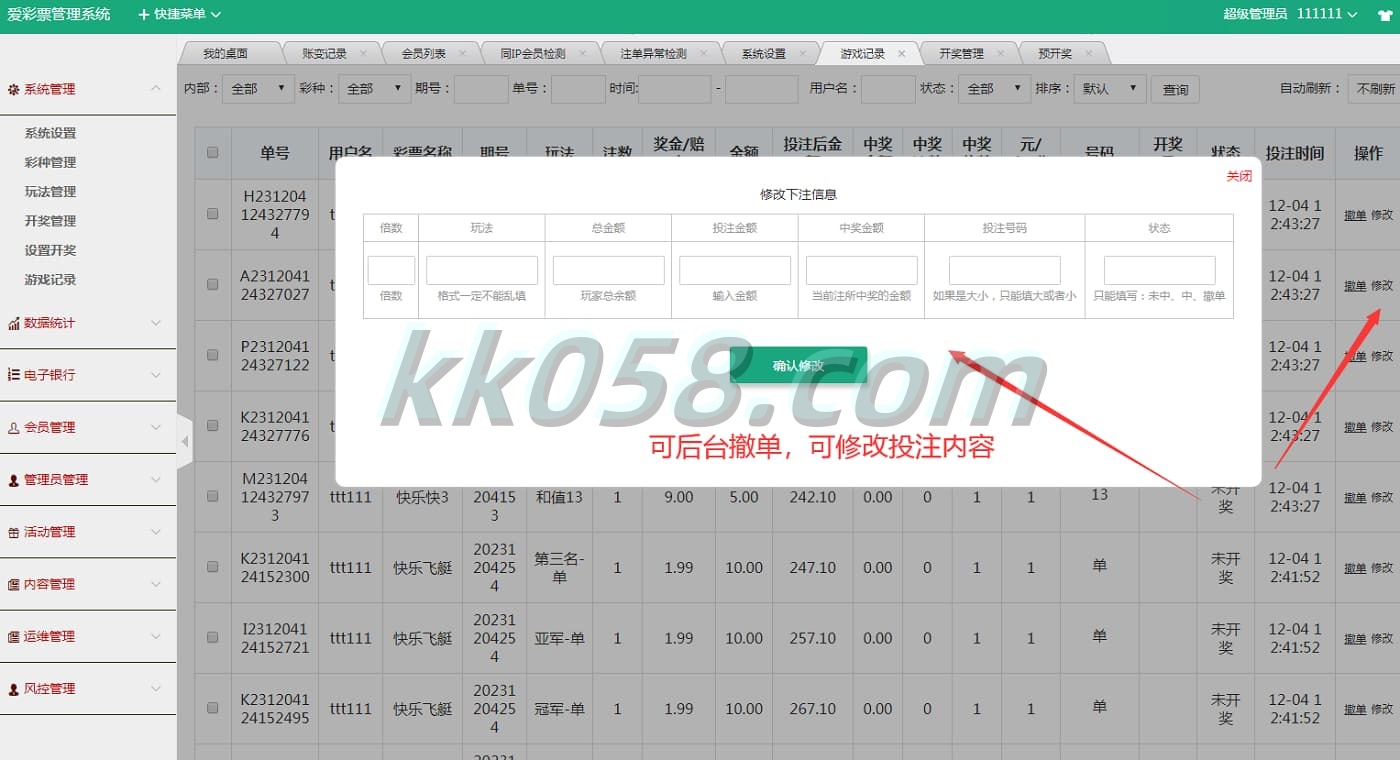The width and height of the screenshot is (1400, 760).
Task: Click 撤单 for order A231204124327027
Action: (1354, 286)
